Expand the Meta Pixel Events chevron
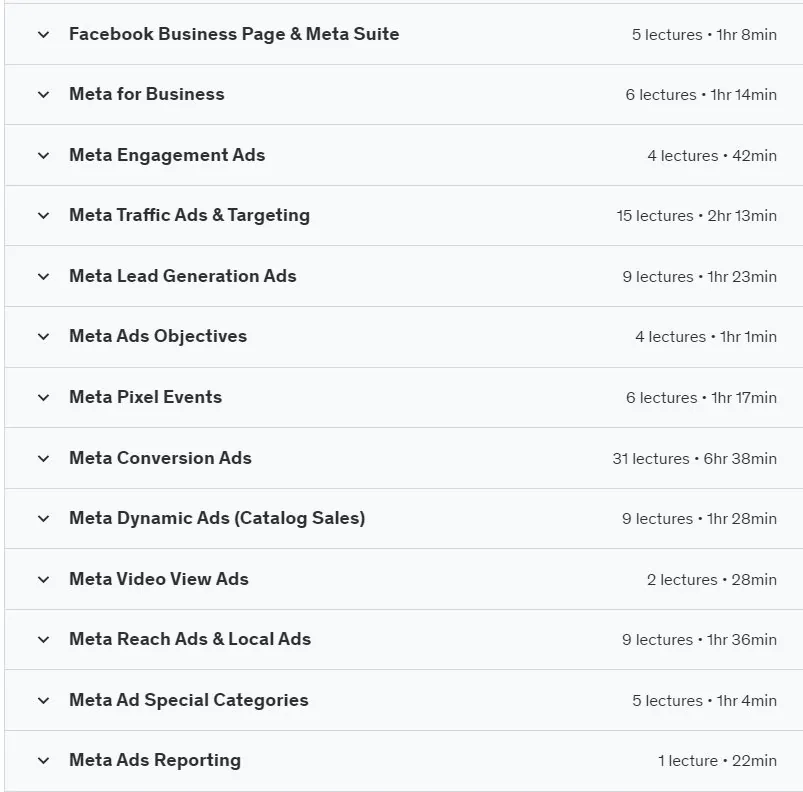The width and height of the screenshot is (803, 792). click(x=44, y=397)
